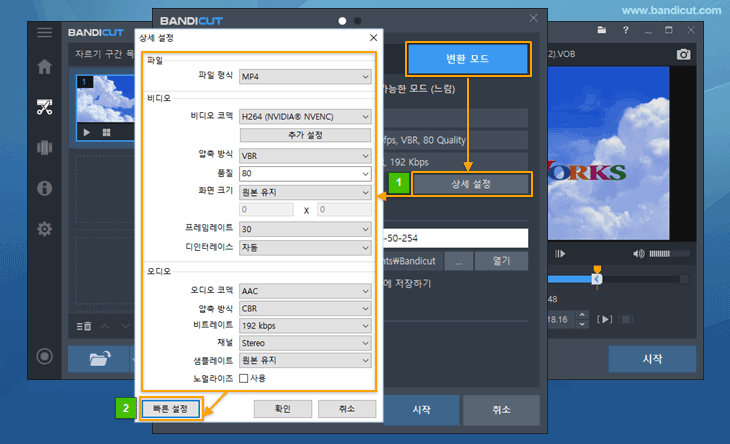This screenshot has height=444, width=730.
Task: Open the 샘플레이트 원본 유지 dropdown
Action: 305,360
